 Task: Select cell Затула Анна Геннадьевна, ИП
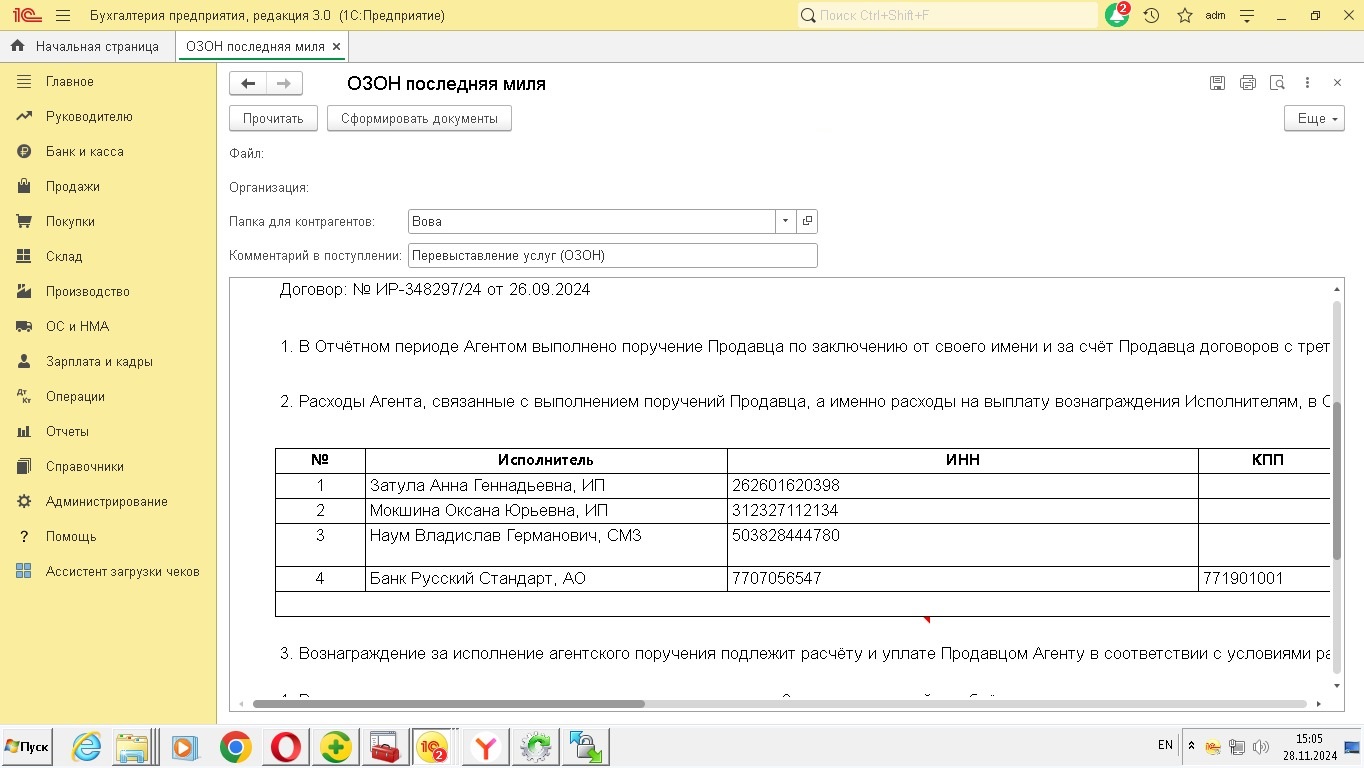546,486
